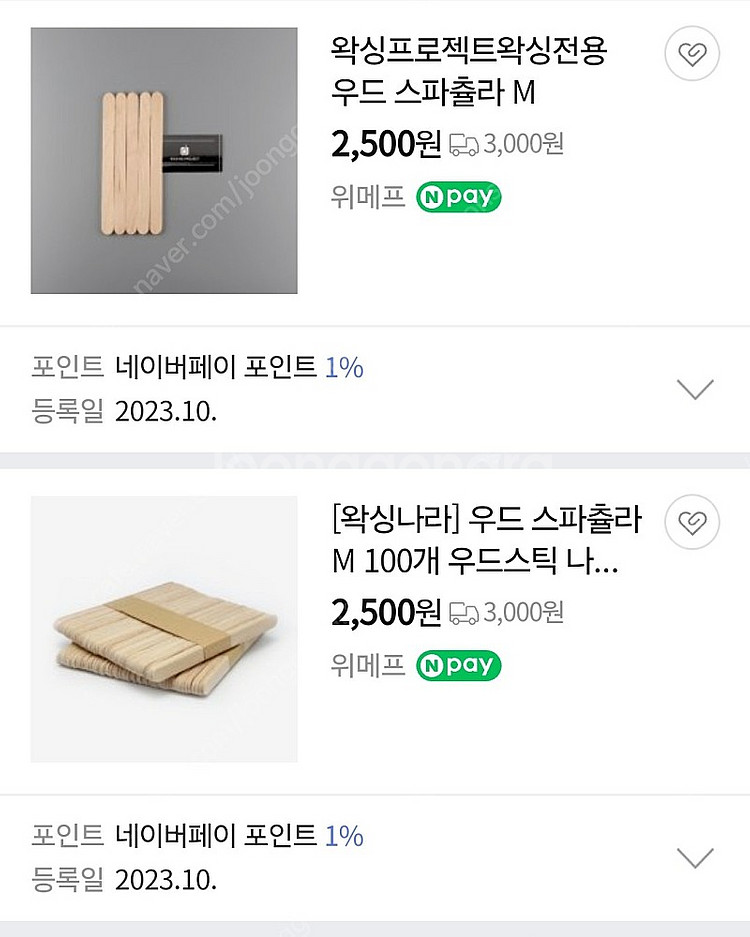
Task: Open 왁싱나라 wood stick product image
Action: coord(164,629)
